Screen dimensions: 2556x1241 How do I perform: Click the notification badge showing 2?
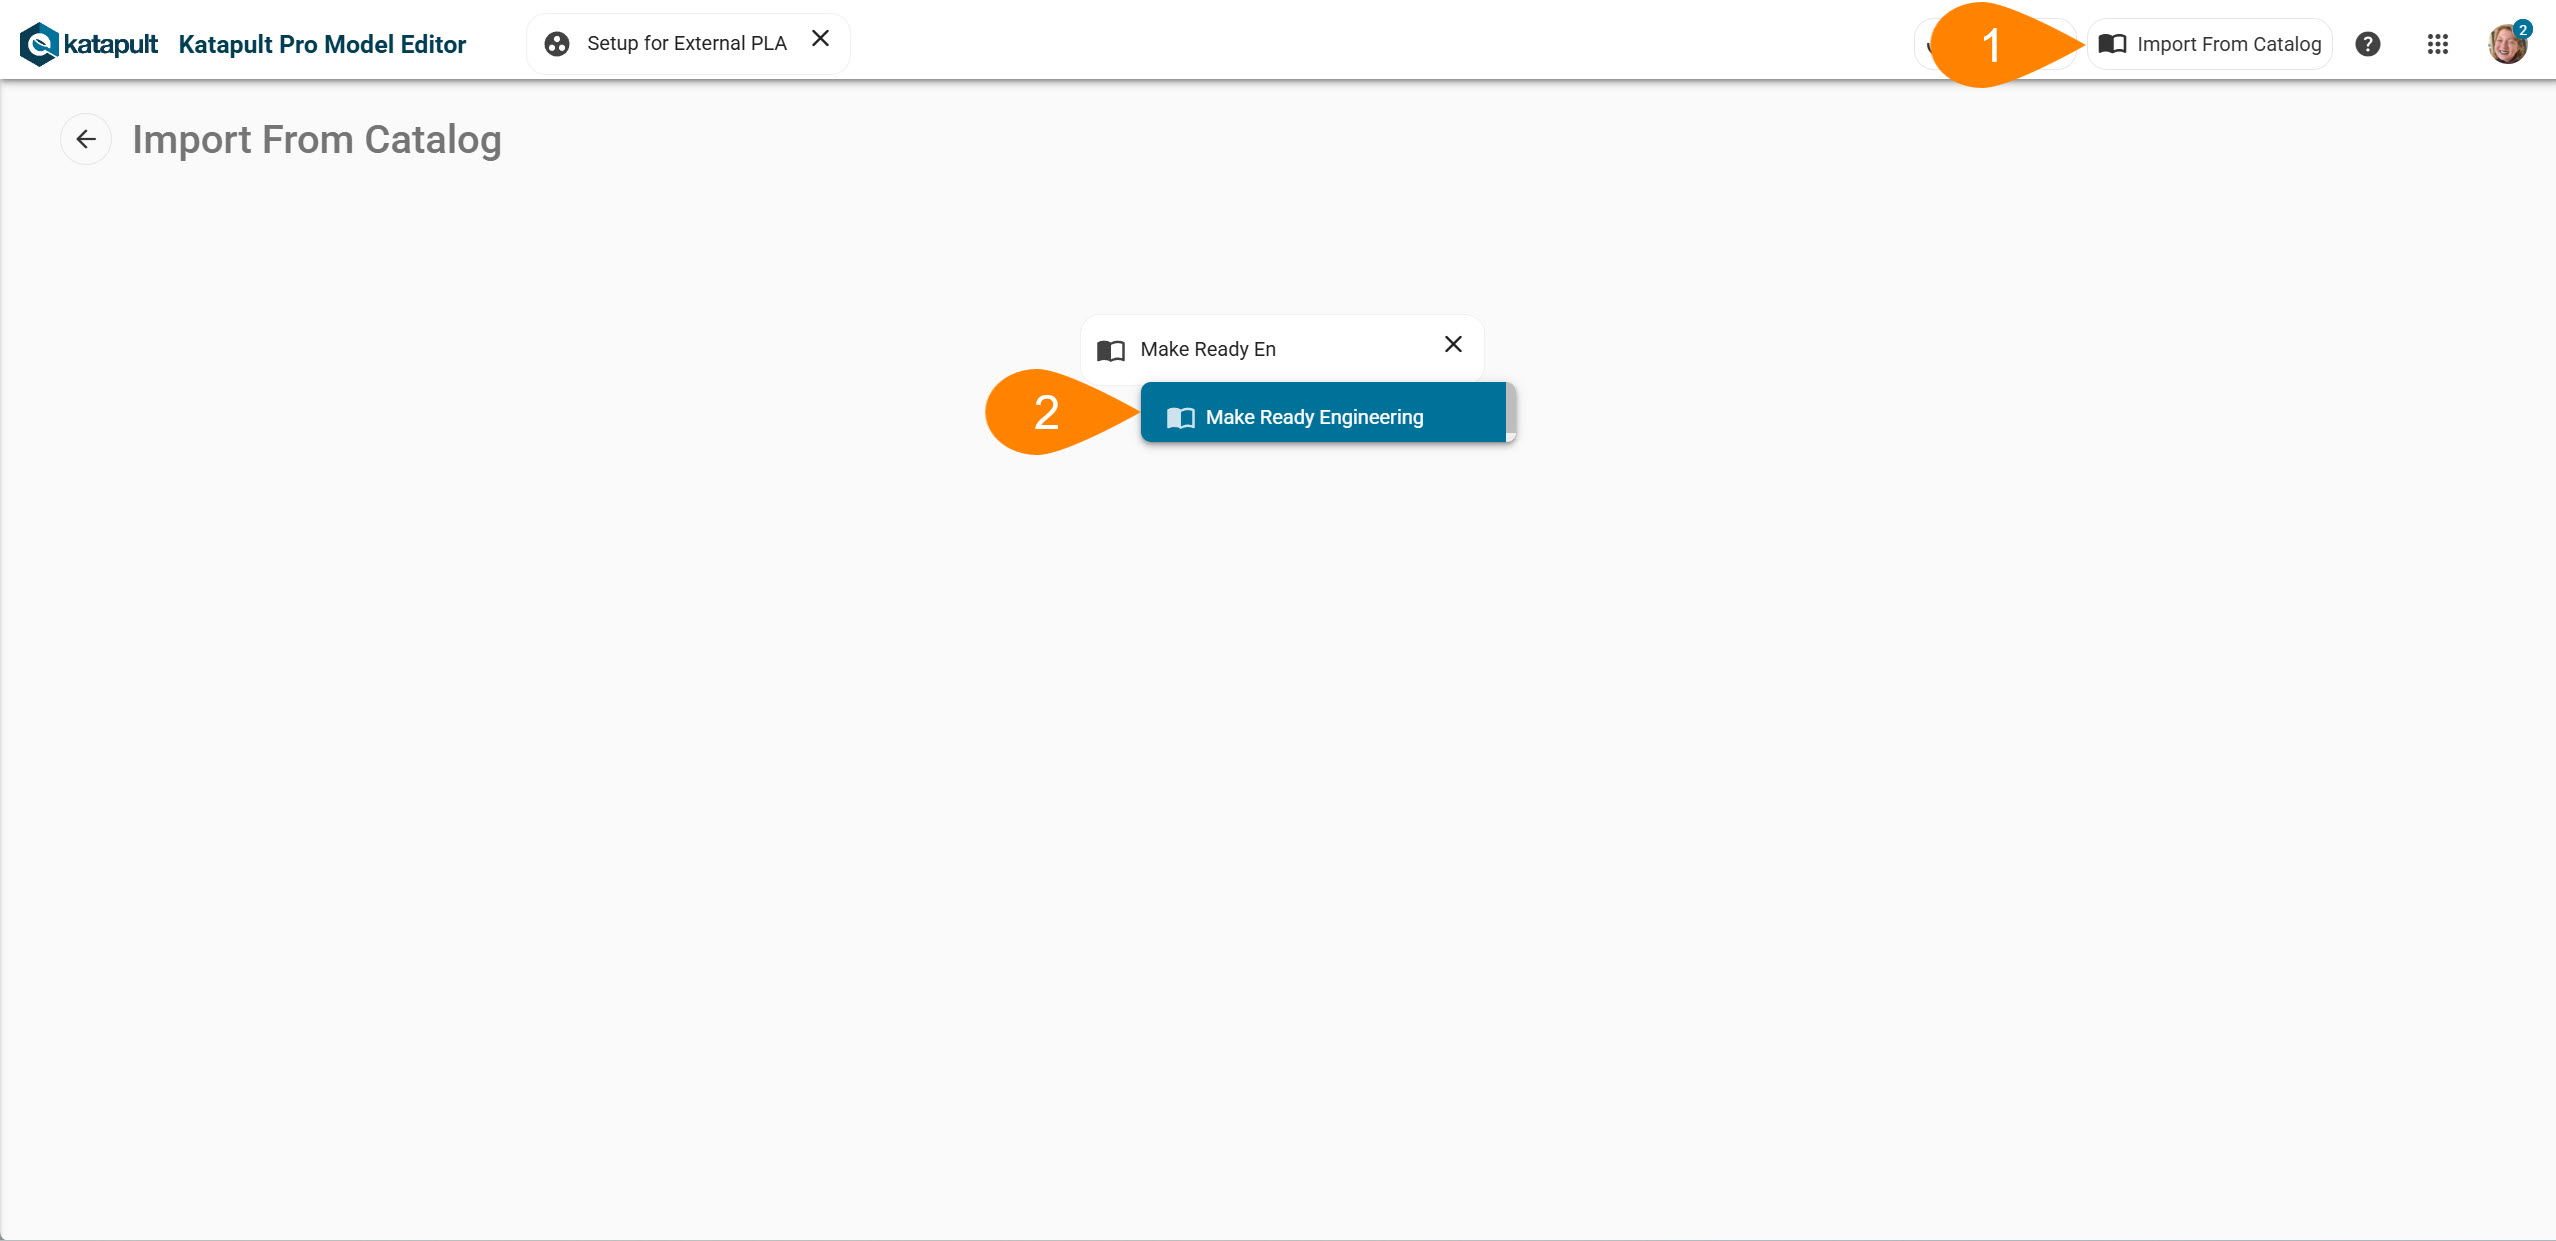coord(2523,30)
